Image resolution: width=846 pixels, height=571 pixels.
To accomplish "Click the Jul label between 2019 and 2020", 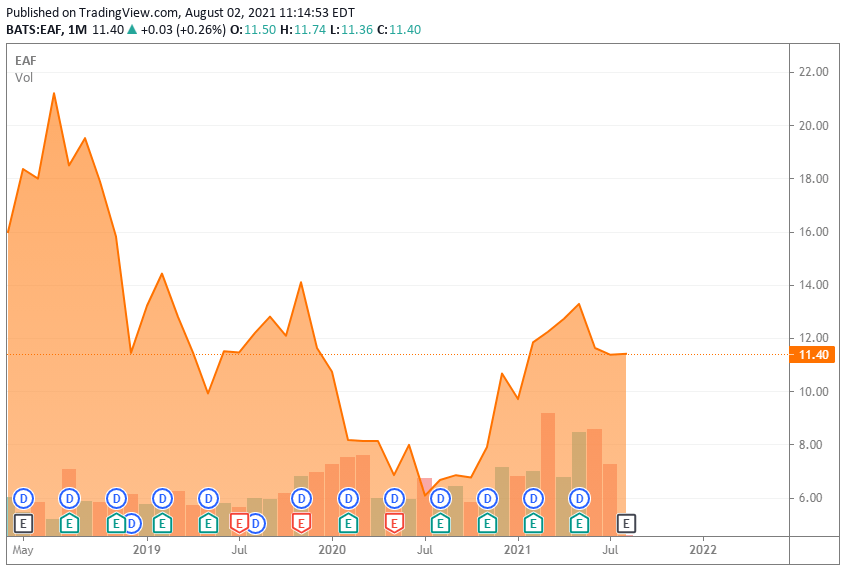I will coord(239,549).
